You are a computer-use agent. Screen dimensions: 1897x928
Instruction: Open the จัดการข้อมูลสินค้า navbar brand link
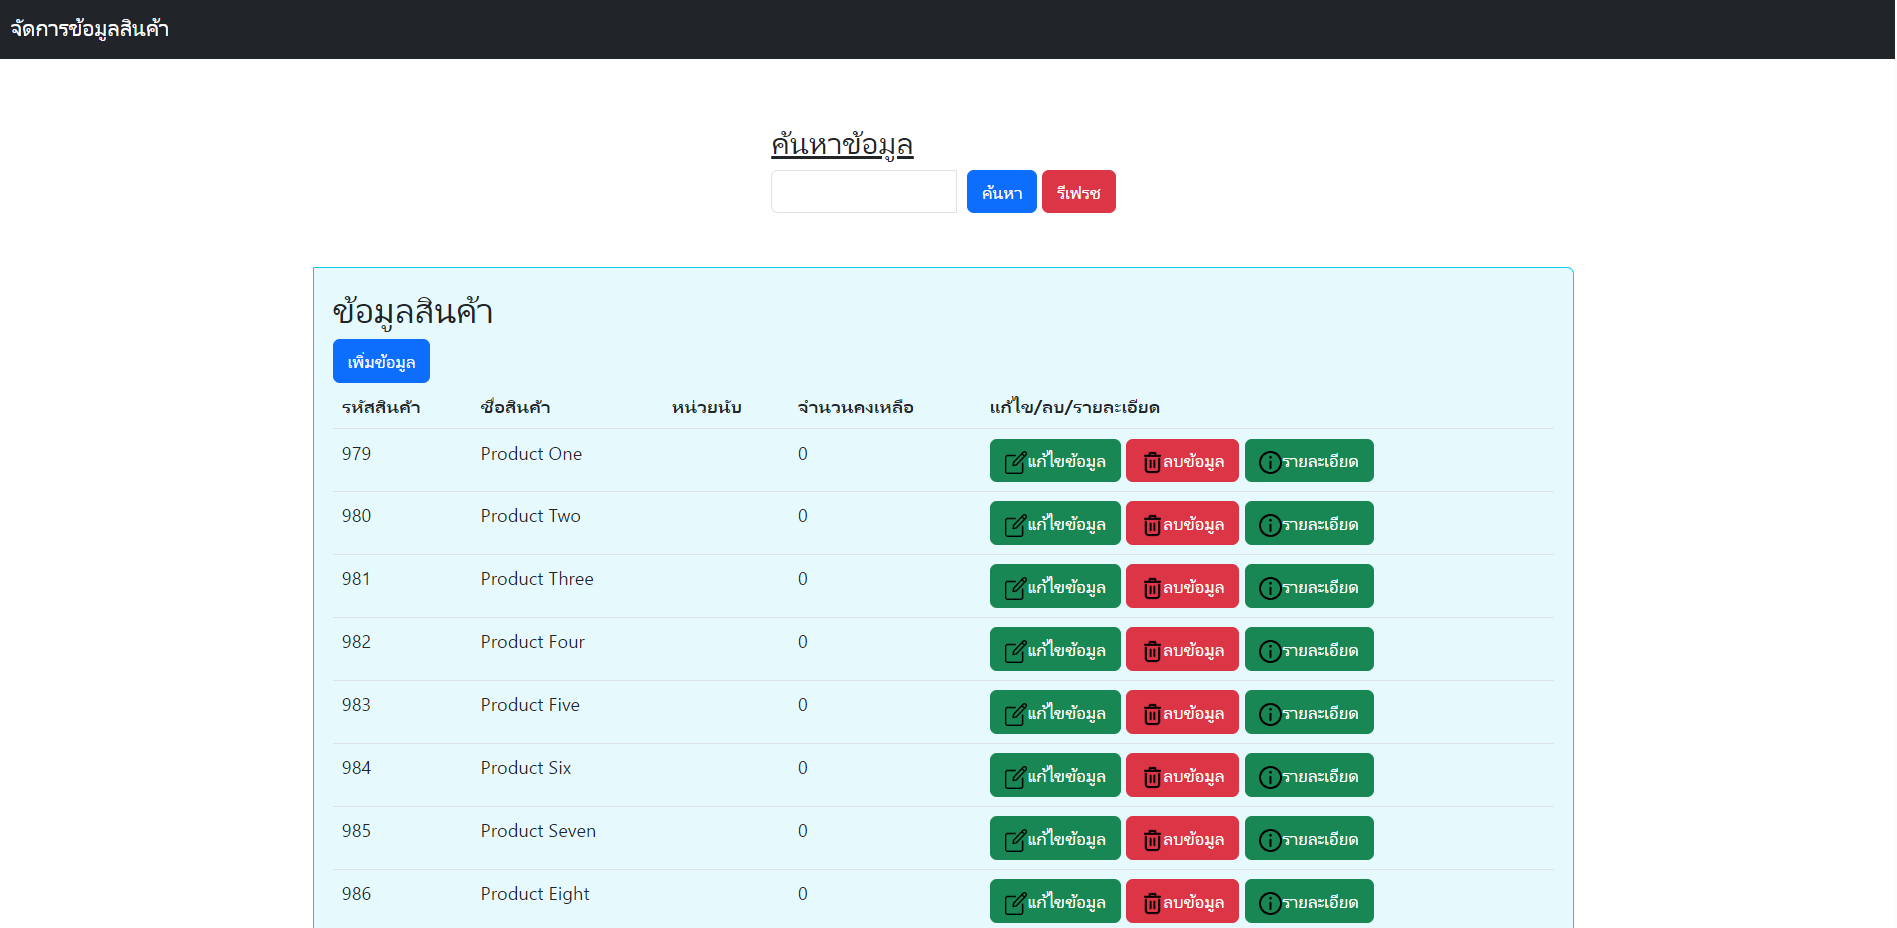[90, 29]
